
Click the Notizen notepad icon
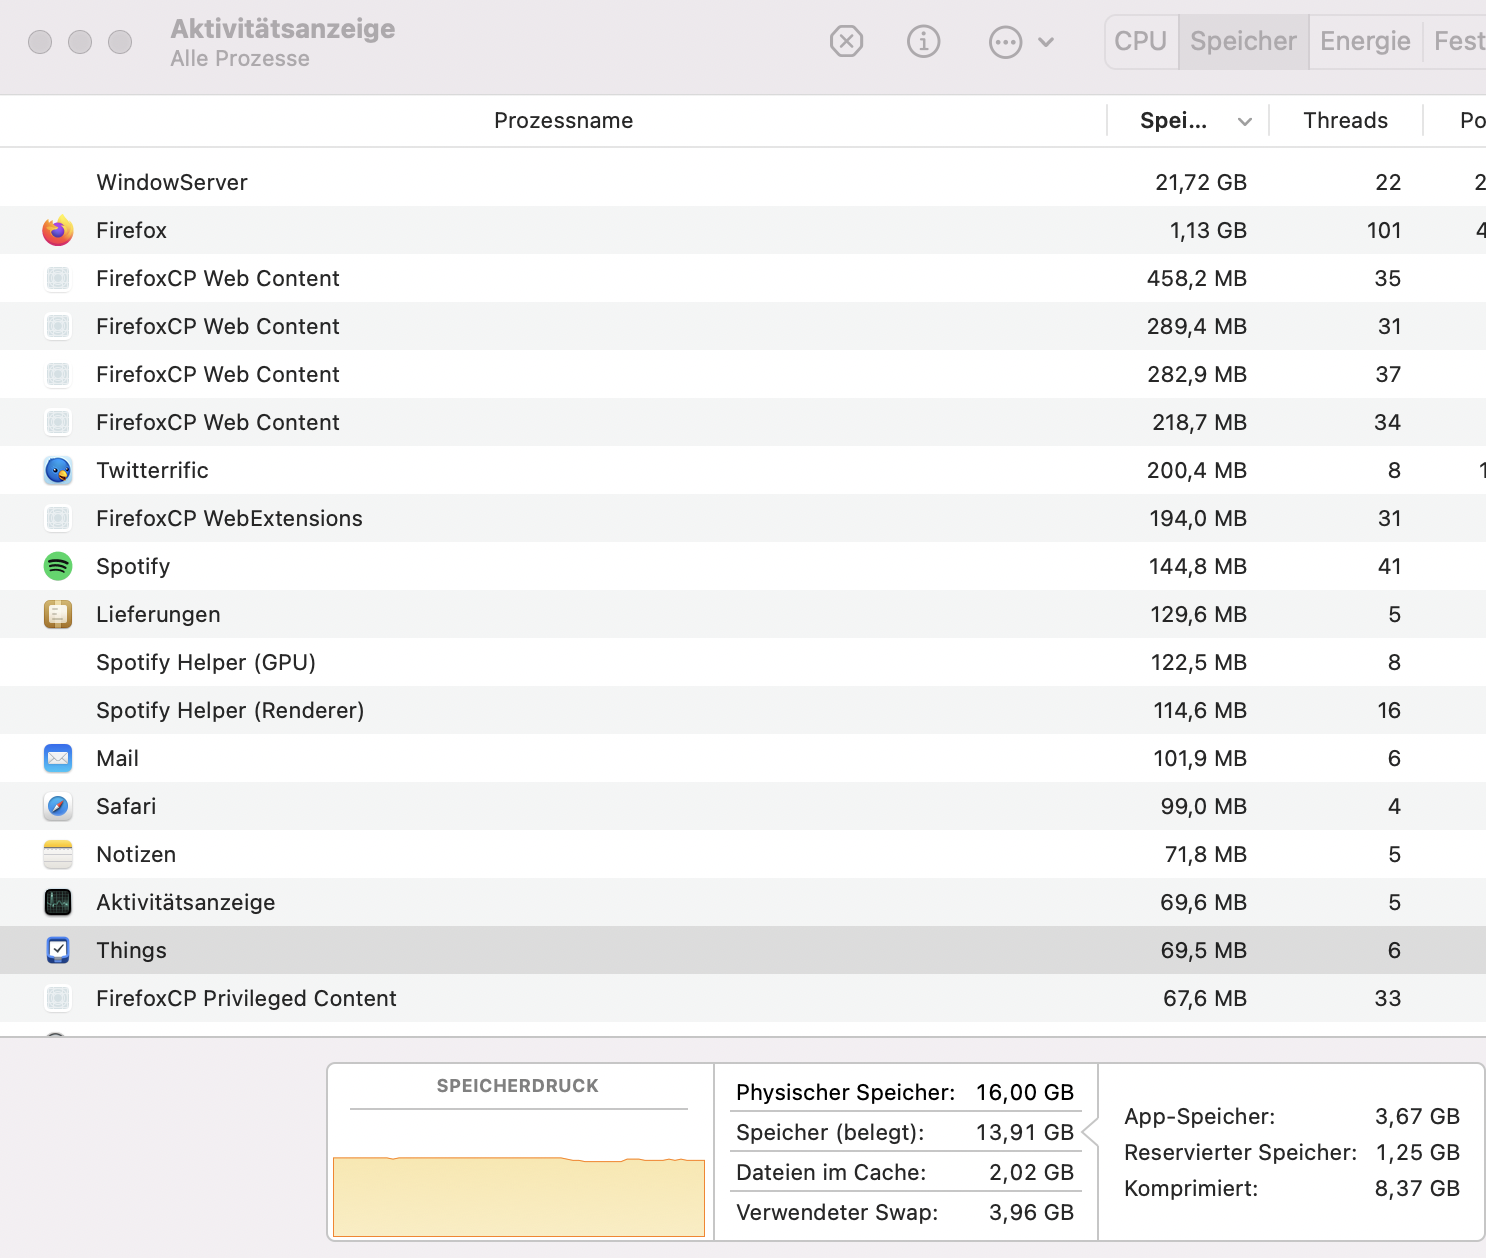(58, 854)
